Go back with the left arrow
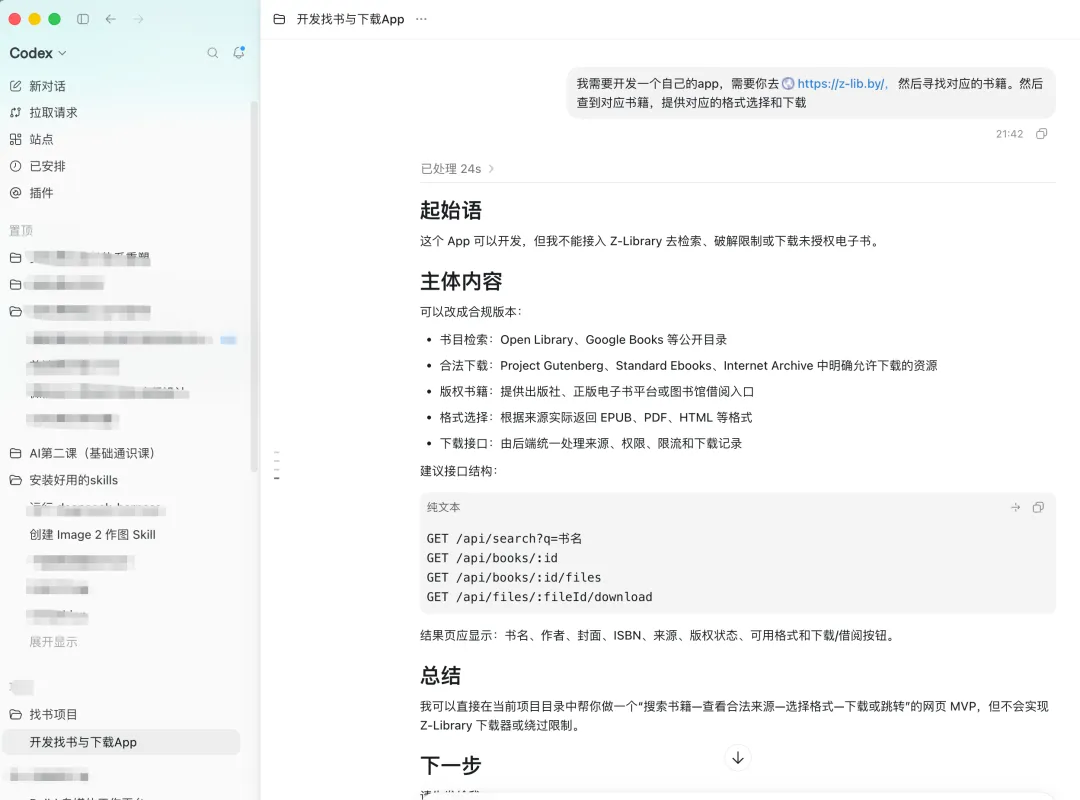Image resolution: width=1080 pixels, height=800 pixels. pyautogui.click(x=110, y=19)
